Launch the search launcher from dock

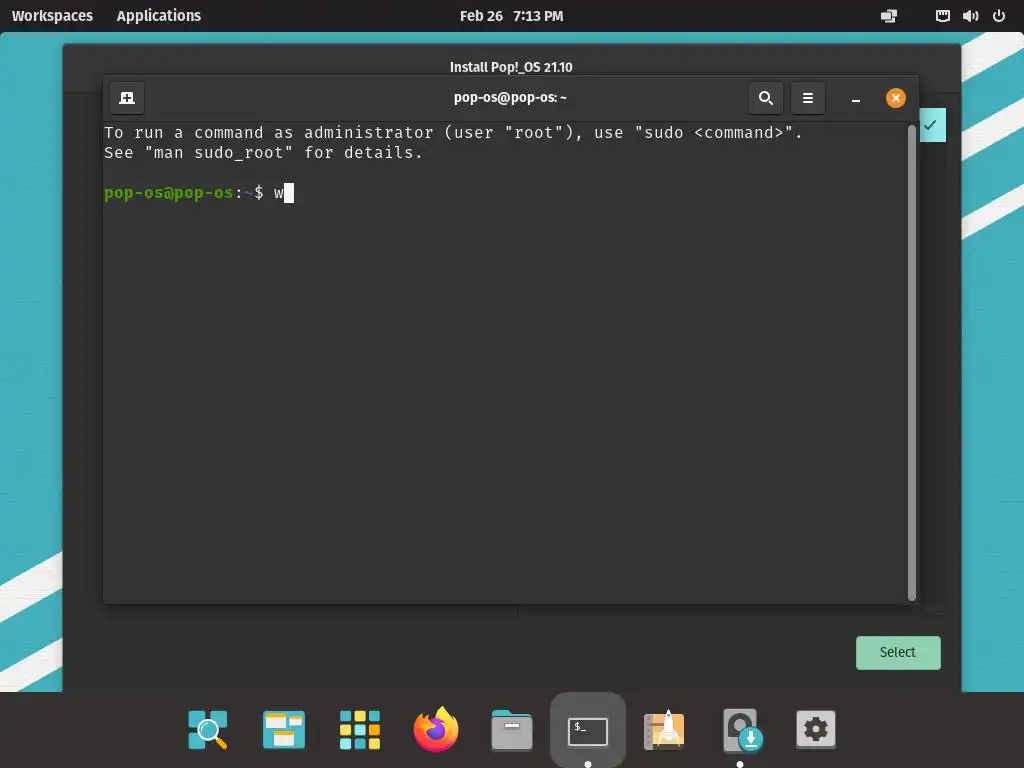point(208,729)
